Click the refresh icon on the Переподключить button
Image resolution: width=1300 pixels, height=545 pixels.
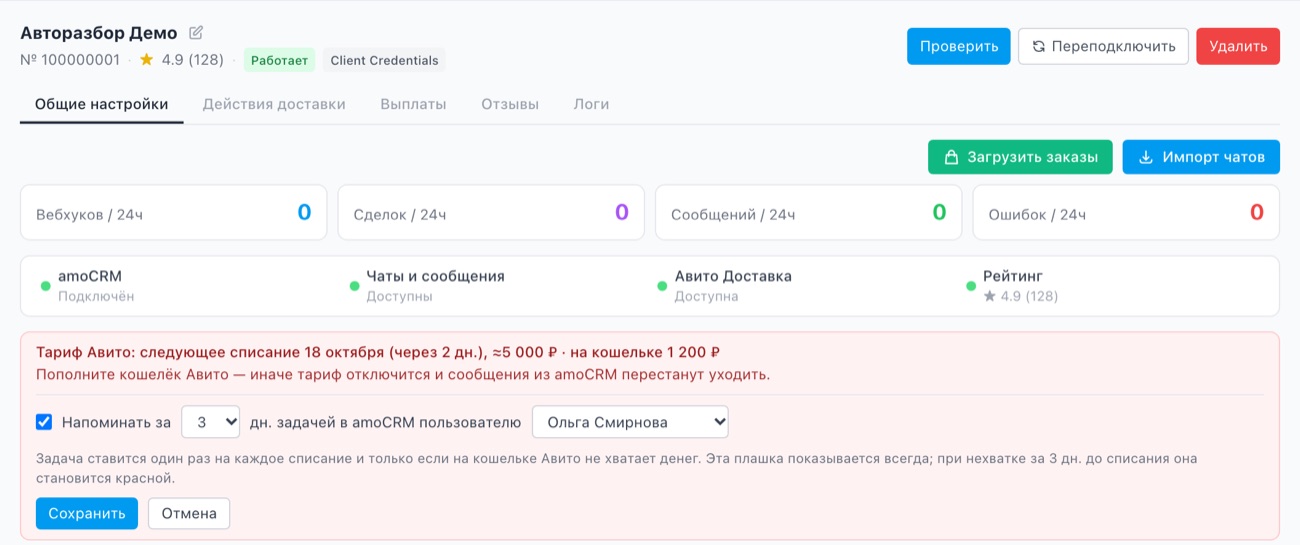pos(1039,46)
